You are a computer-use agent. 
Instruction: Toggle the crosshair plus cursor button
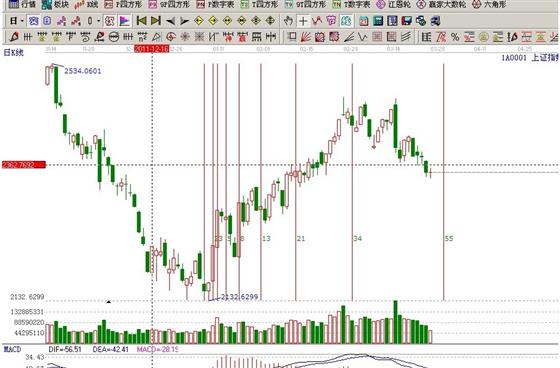(x=303, y=21)
